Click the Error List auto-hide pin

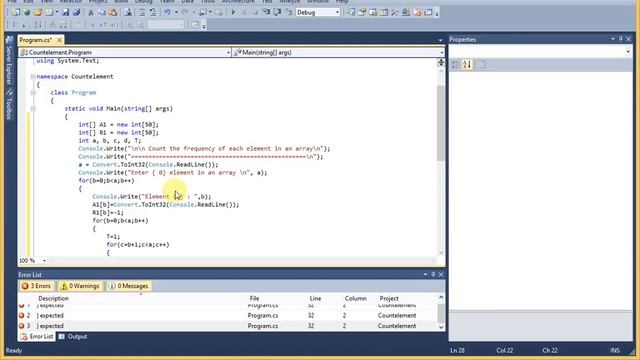click(x=433, y=275)
